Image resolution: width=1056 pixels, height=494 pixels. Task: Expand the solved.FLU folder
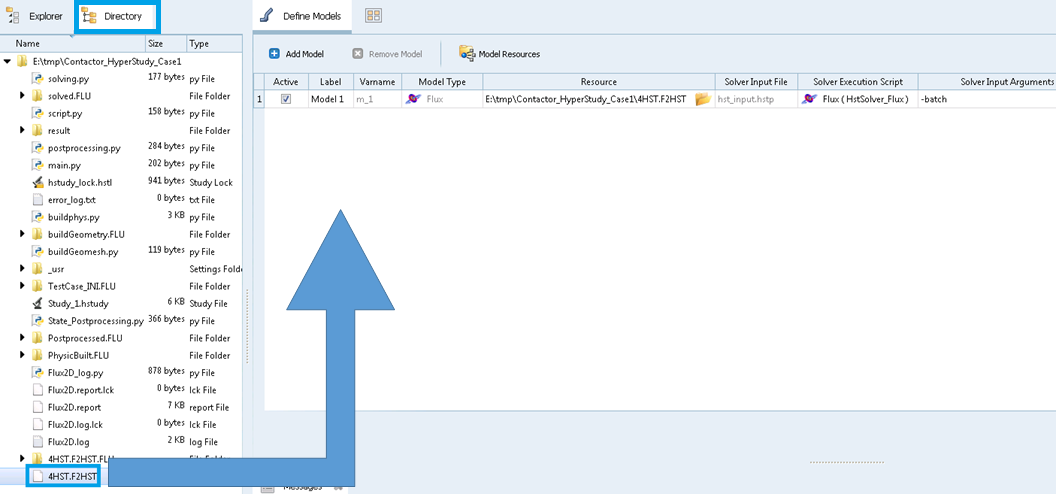[x=22, y=96]
